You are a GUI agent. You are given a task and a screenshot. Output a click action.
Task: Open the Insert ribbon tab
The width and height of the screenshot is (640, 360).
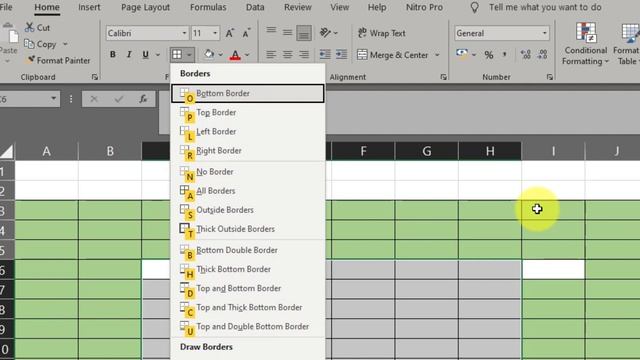89,7
